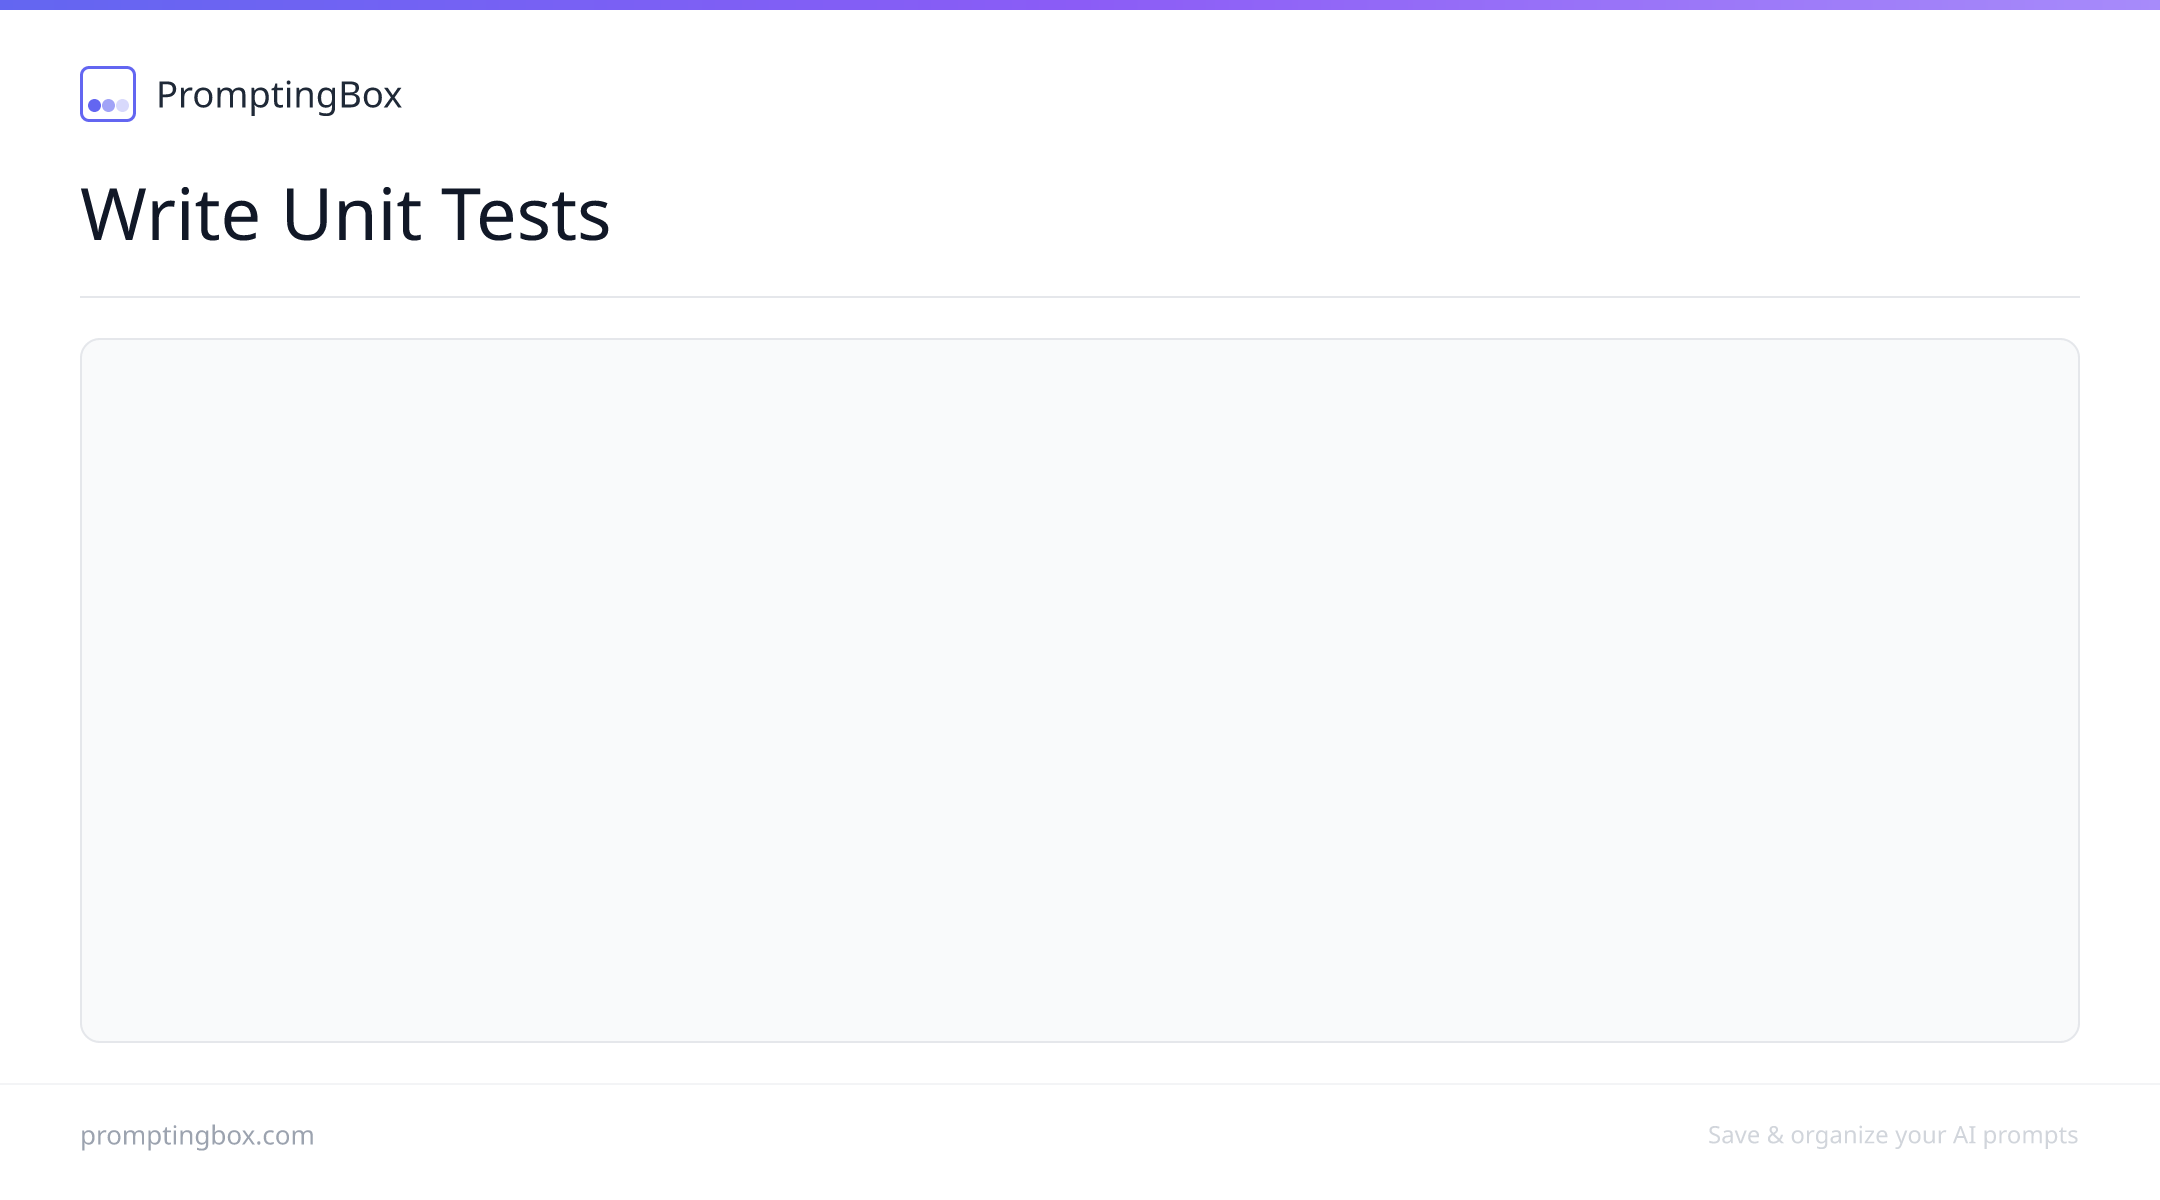Click inside the empty prompt content box
Image resolution: width=2160 pixels, height=1200 pixels.
coord(1080,690)
